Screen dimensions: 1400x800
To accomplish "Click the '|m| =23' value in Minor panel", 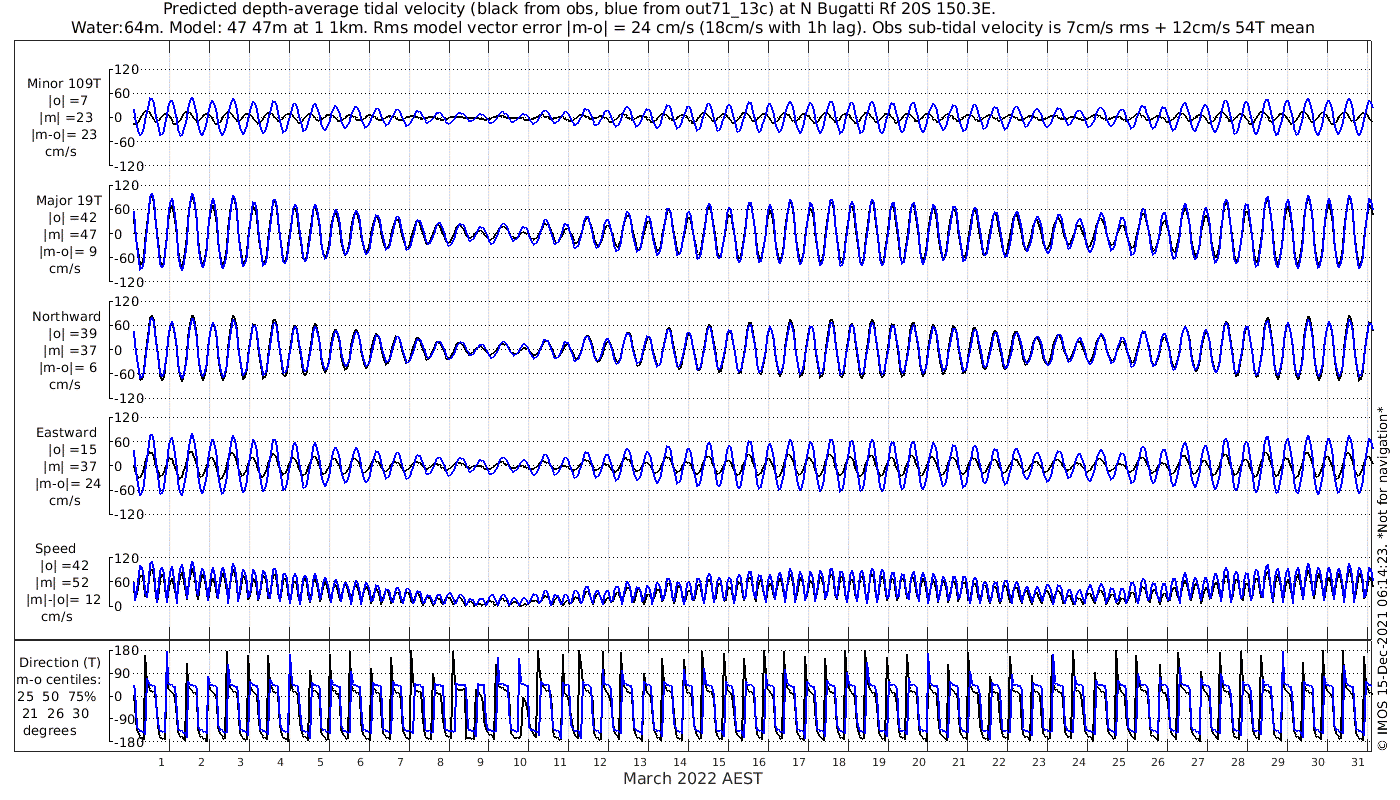I will (69, 118).
